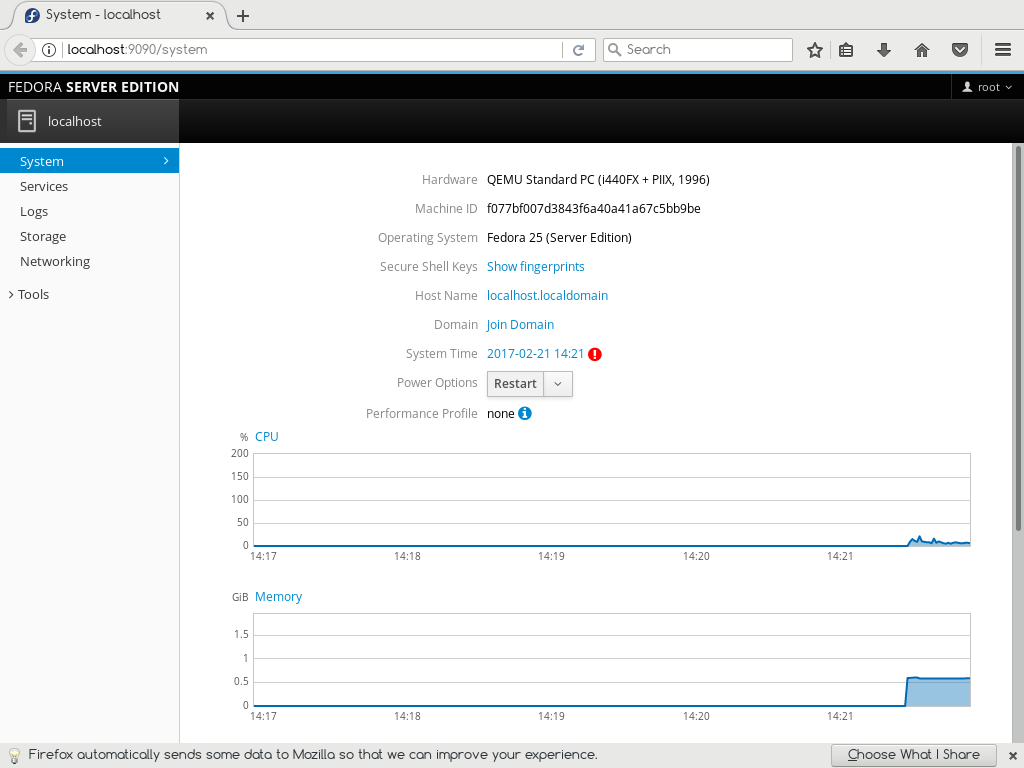1024x768 pixels.
Task: Open Networking in the sidebar
Action: pos(89,261)
